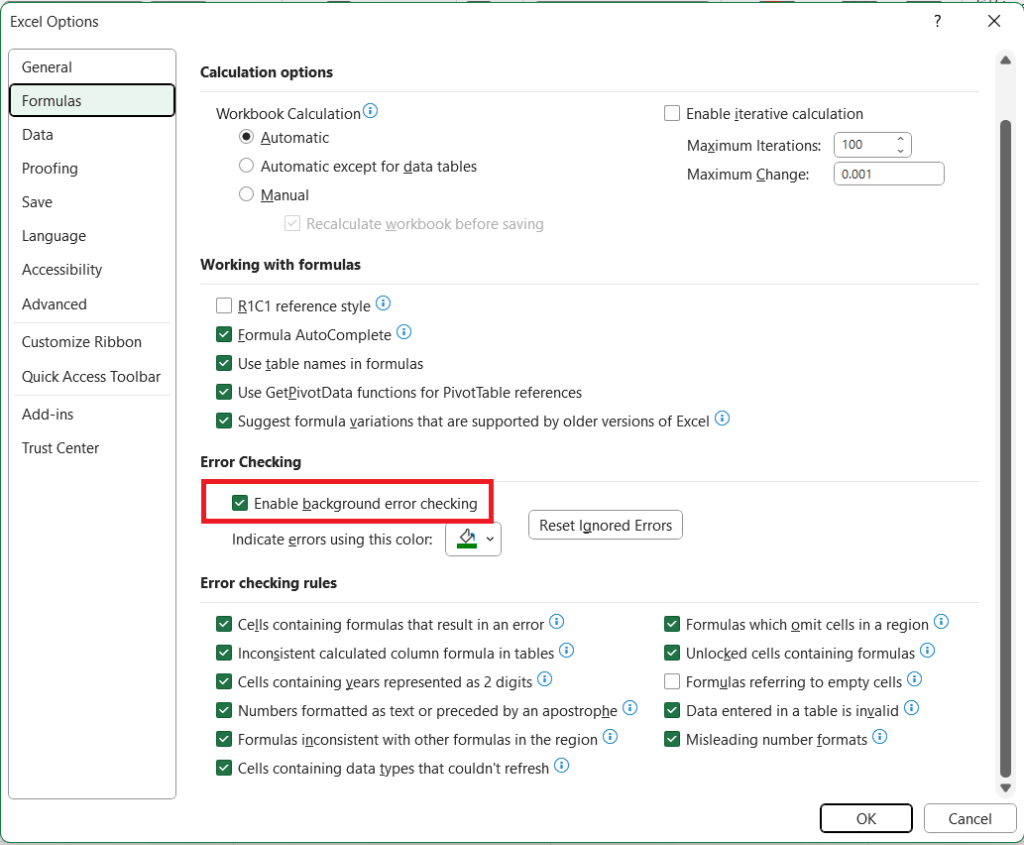Click the Reset Ignored Errors button
Screen dimensions: 1024x845
coord(605,524)
